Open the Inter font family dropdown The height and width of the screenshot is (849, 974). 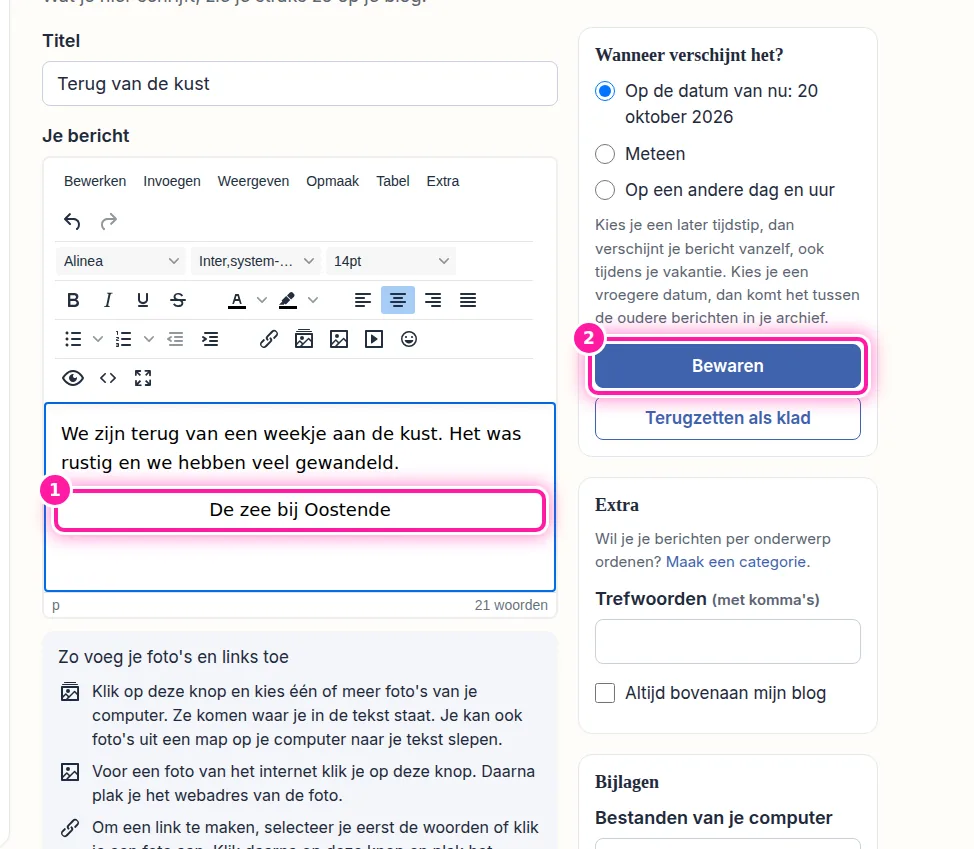pos(256,261)
